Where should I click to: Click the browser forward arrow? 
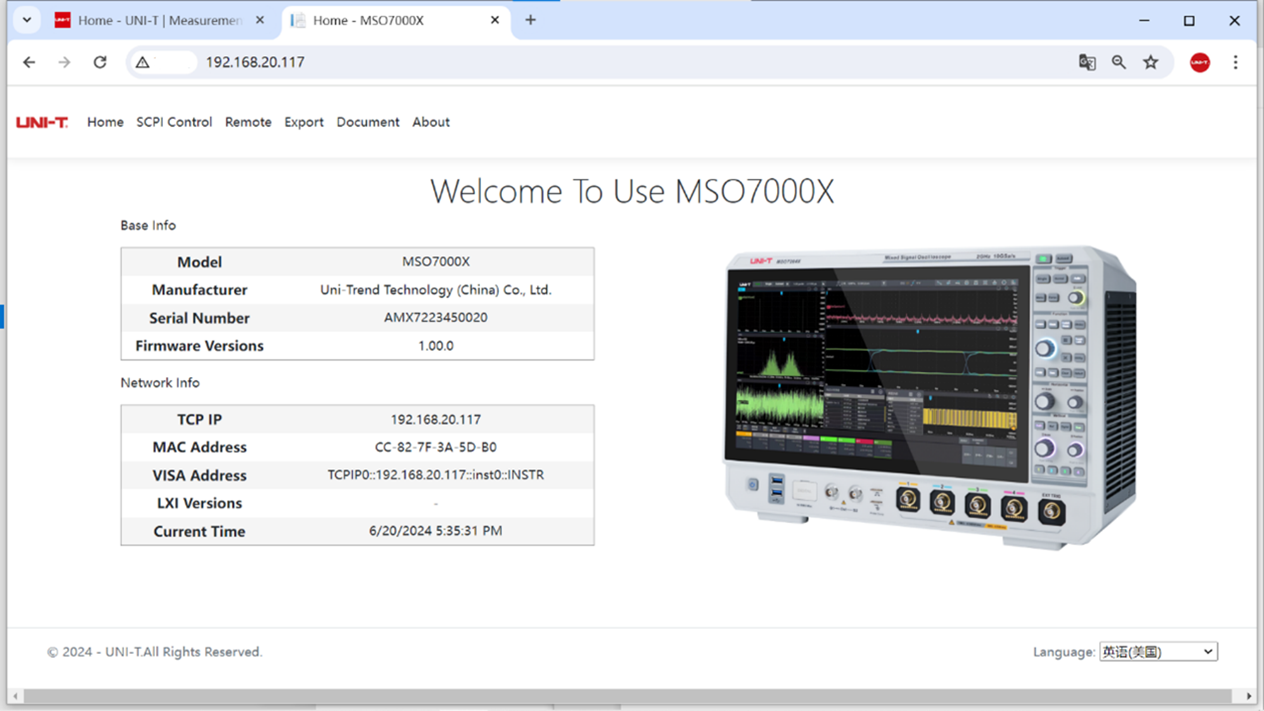point(64,62)
